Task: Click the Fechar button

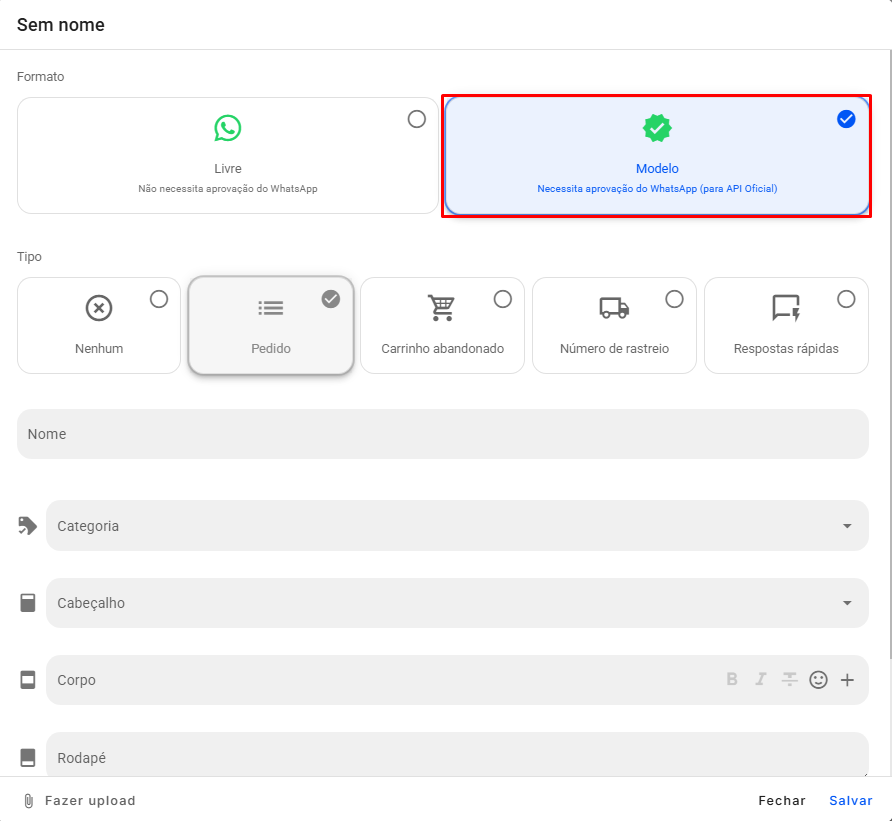Action: click(x=782, y=801)
